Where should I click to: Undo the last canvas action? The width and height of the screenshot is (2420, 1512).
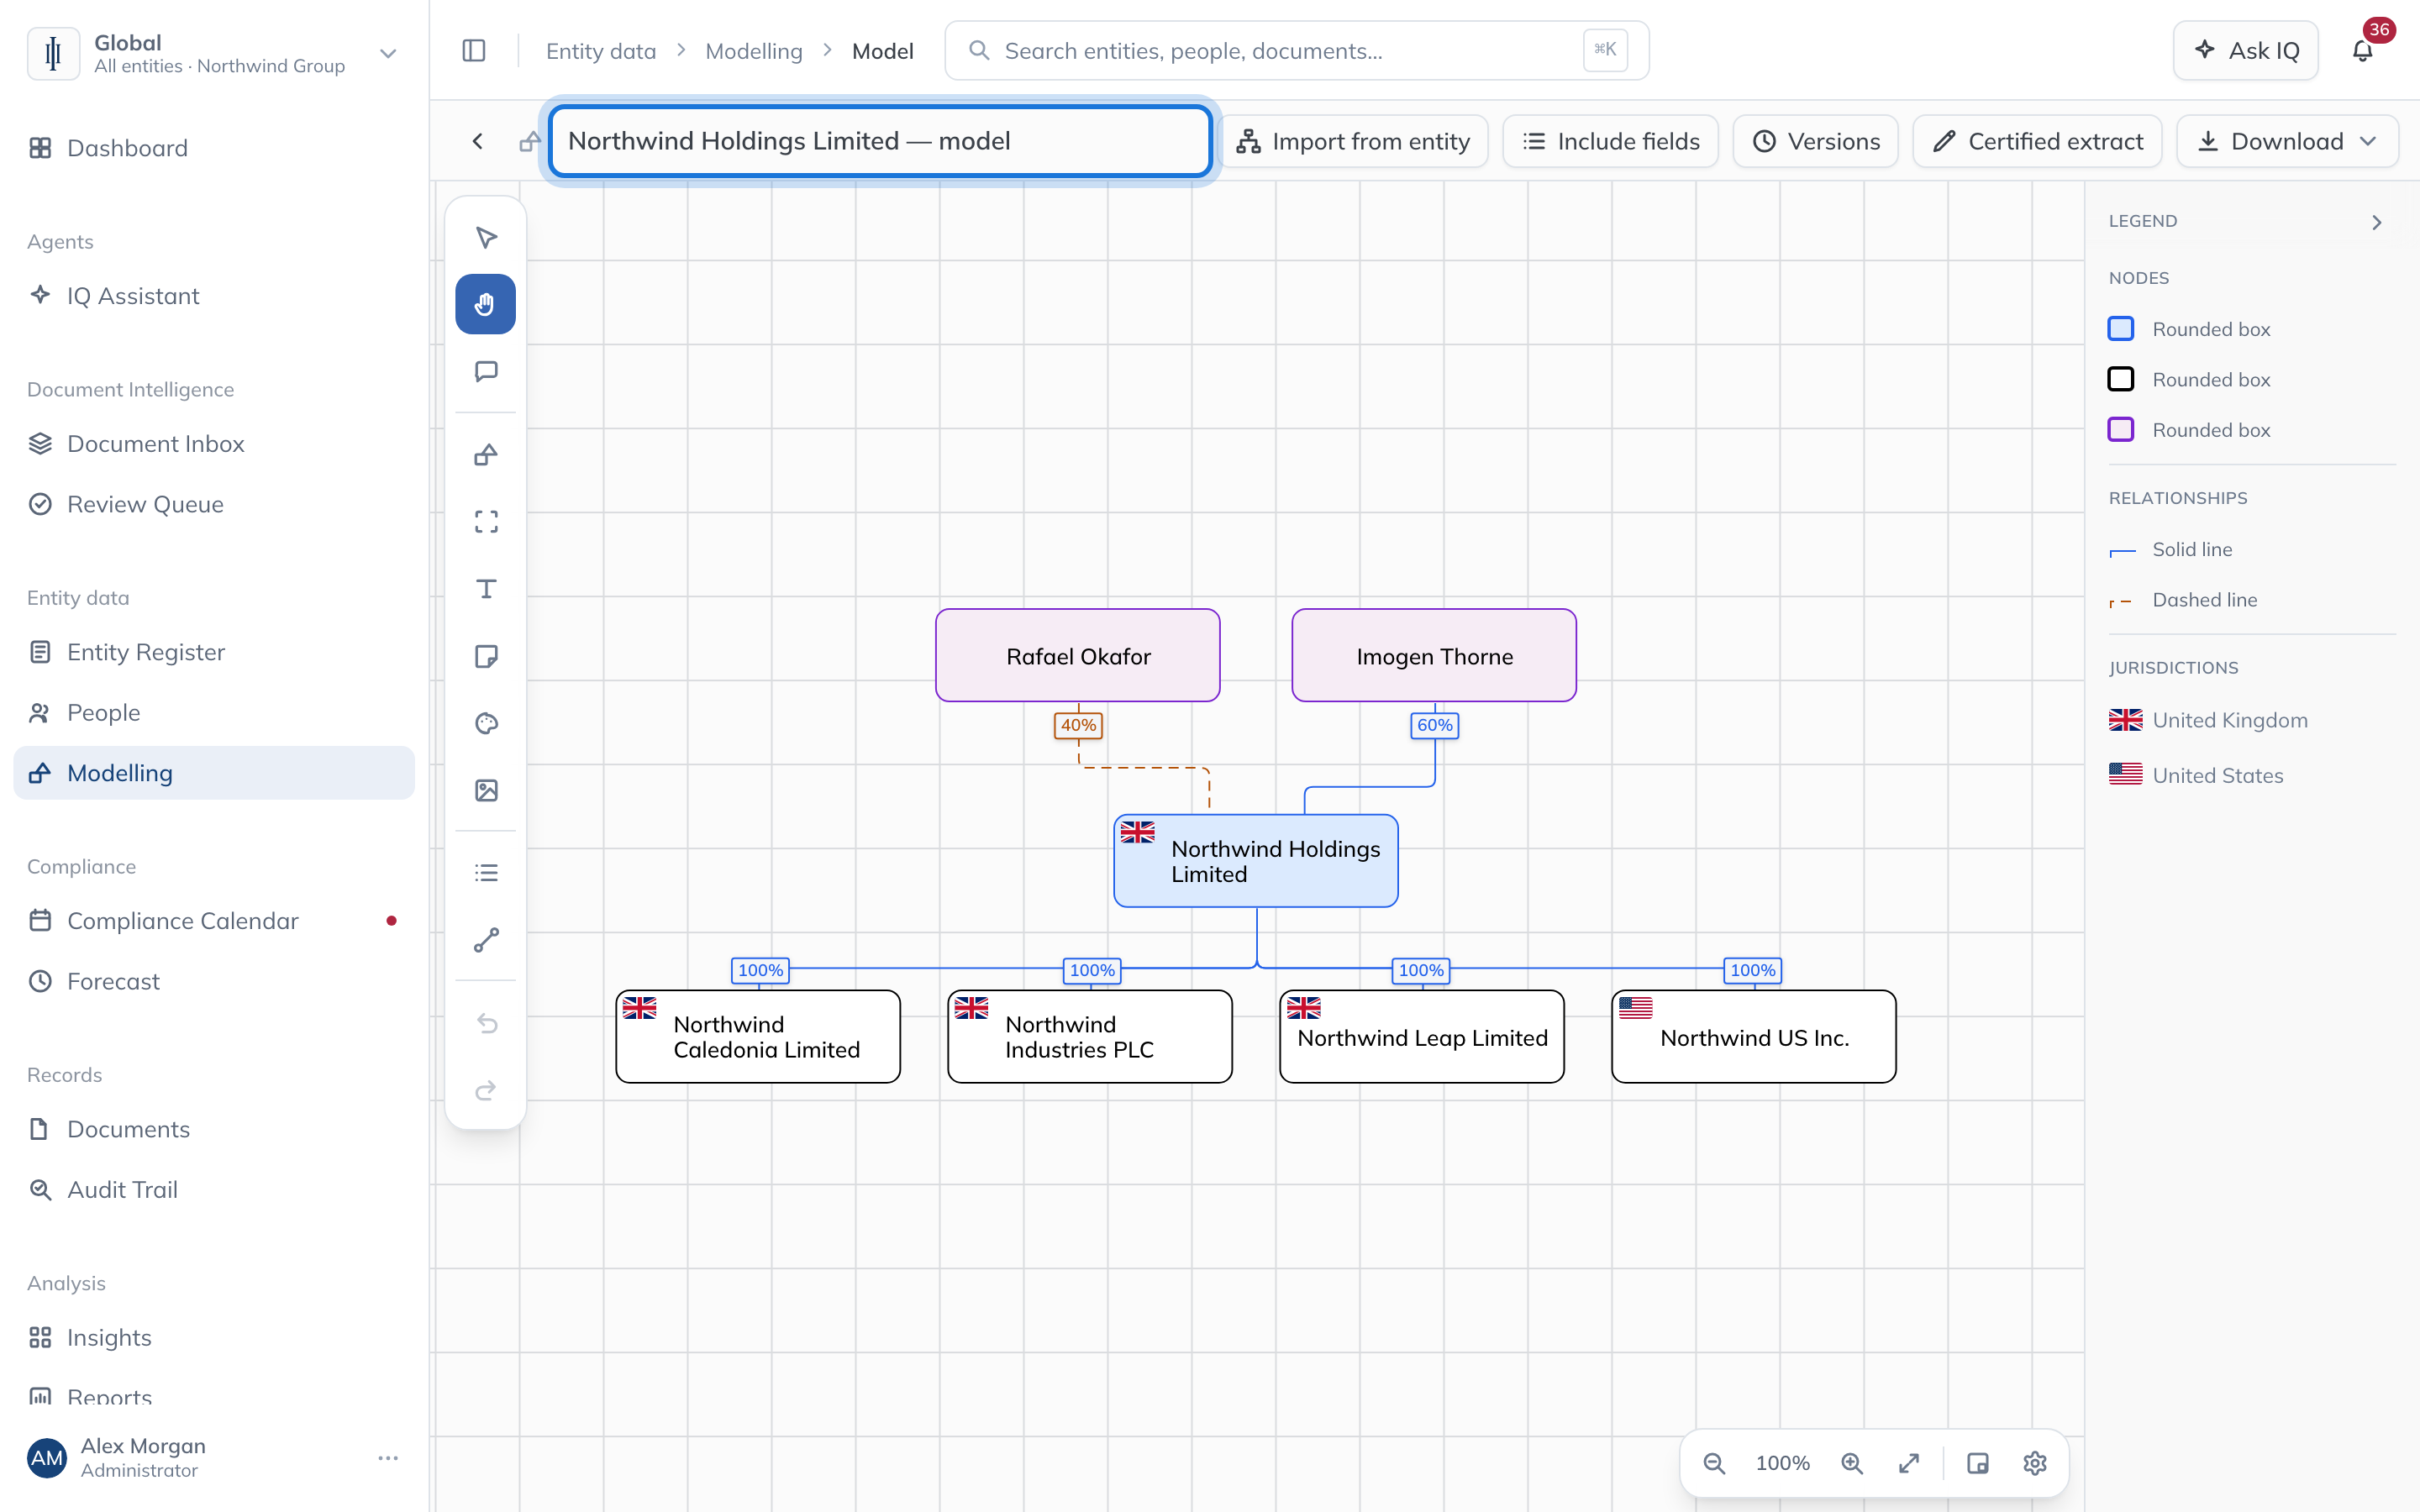486,1023
